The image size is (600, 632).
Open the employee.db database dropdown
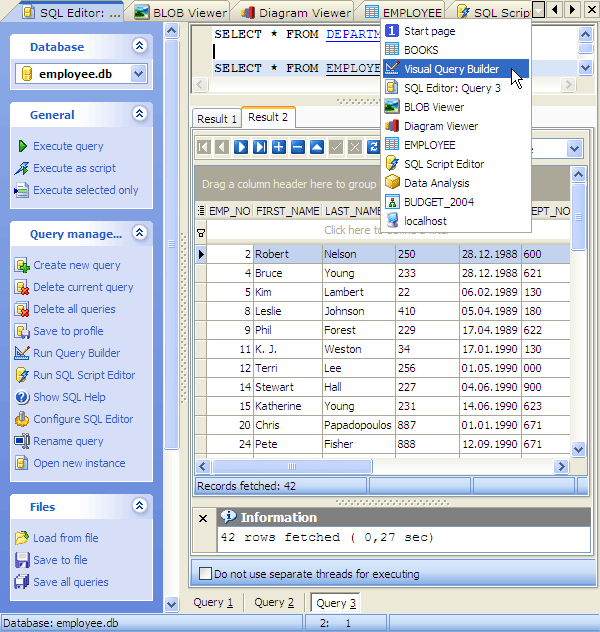[139, 74]
